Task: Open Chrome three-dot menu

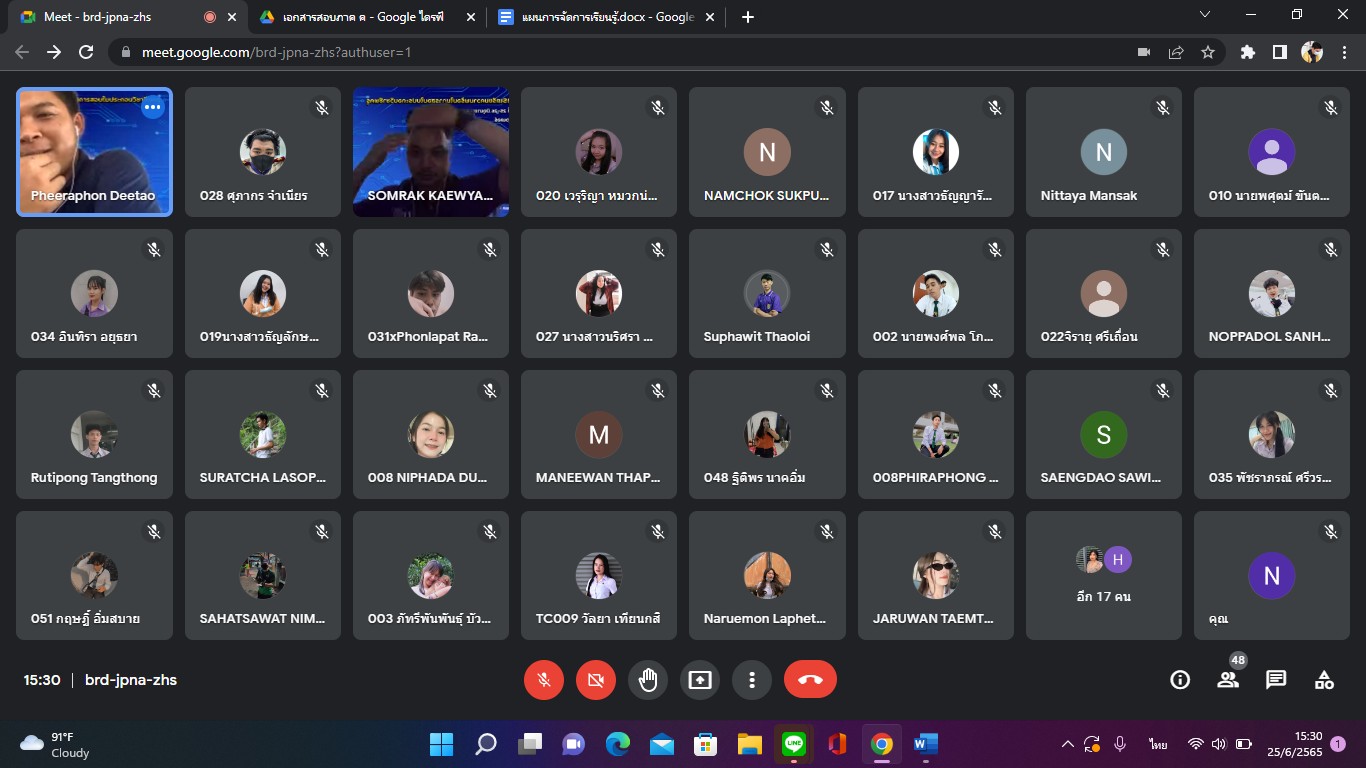Action: pos(1343,52)
